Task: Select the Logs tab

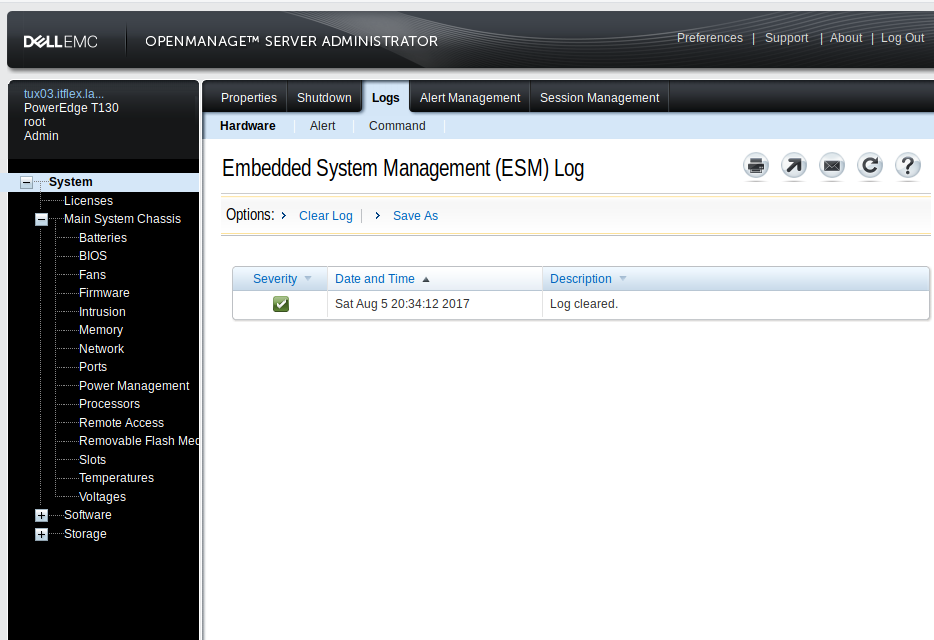Action: 385,98
